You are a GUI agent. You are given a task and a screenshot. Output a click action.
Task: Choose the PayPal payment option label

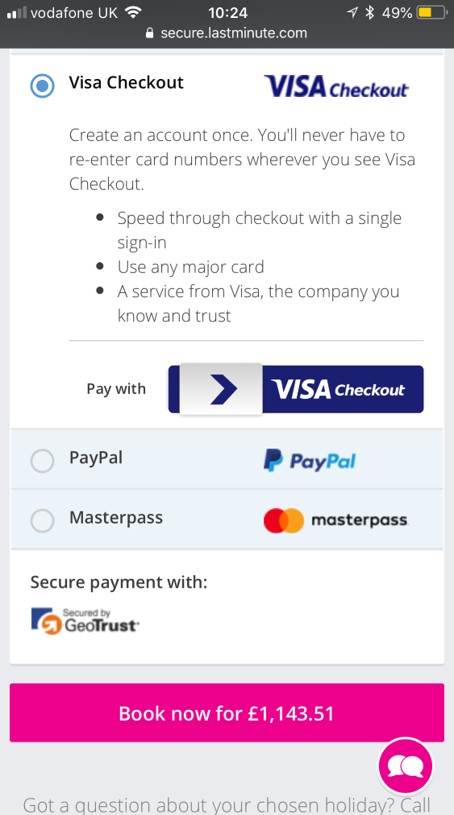pyautogui.click(x=96, y=458)
